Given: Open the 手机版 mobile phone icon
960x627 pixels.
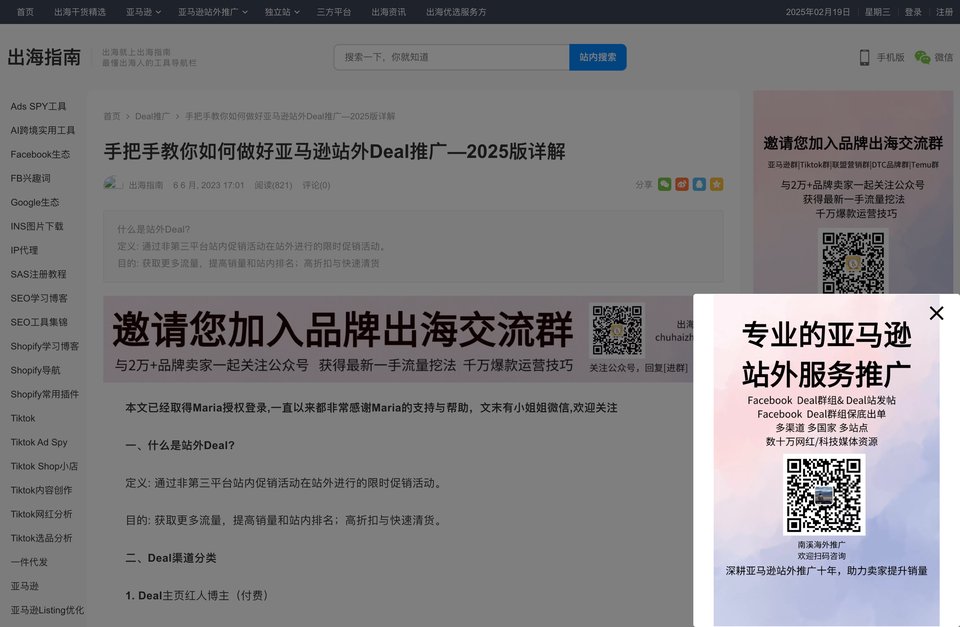Looking at the screenshot, I should (x=864, y=58).
